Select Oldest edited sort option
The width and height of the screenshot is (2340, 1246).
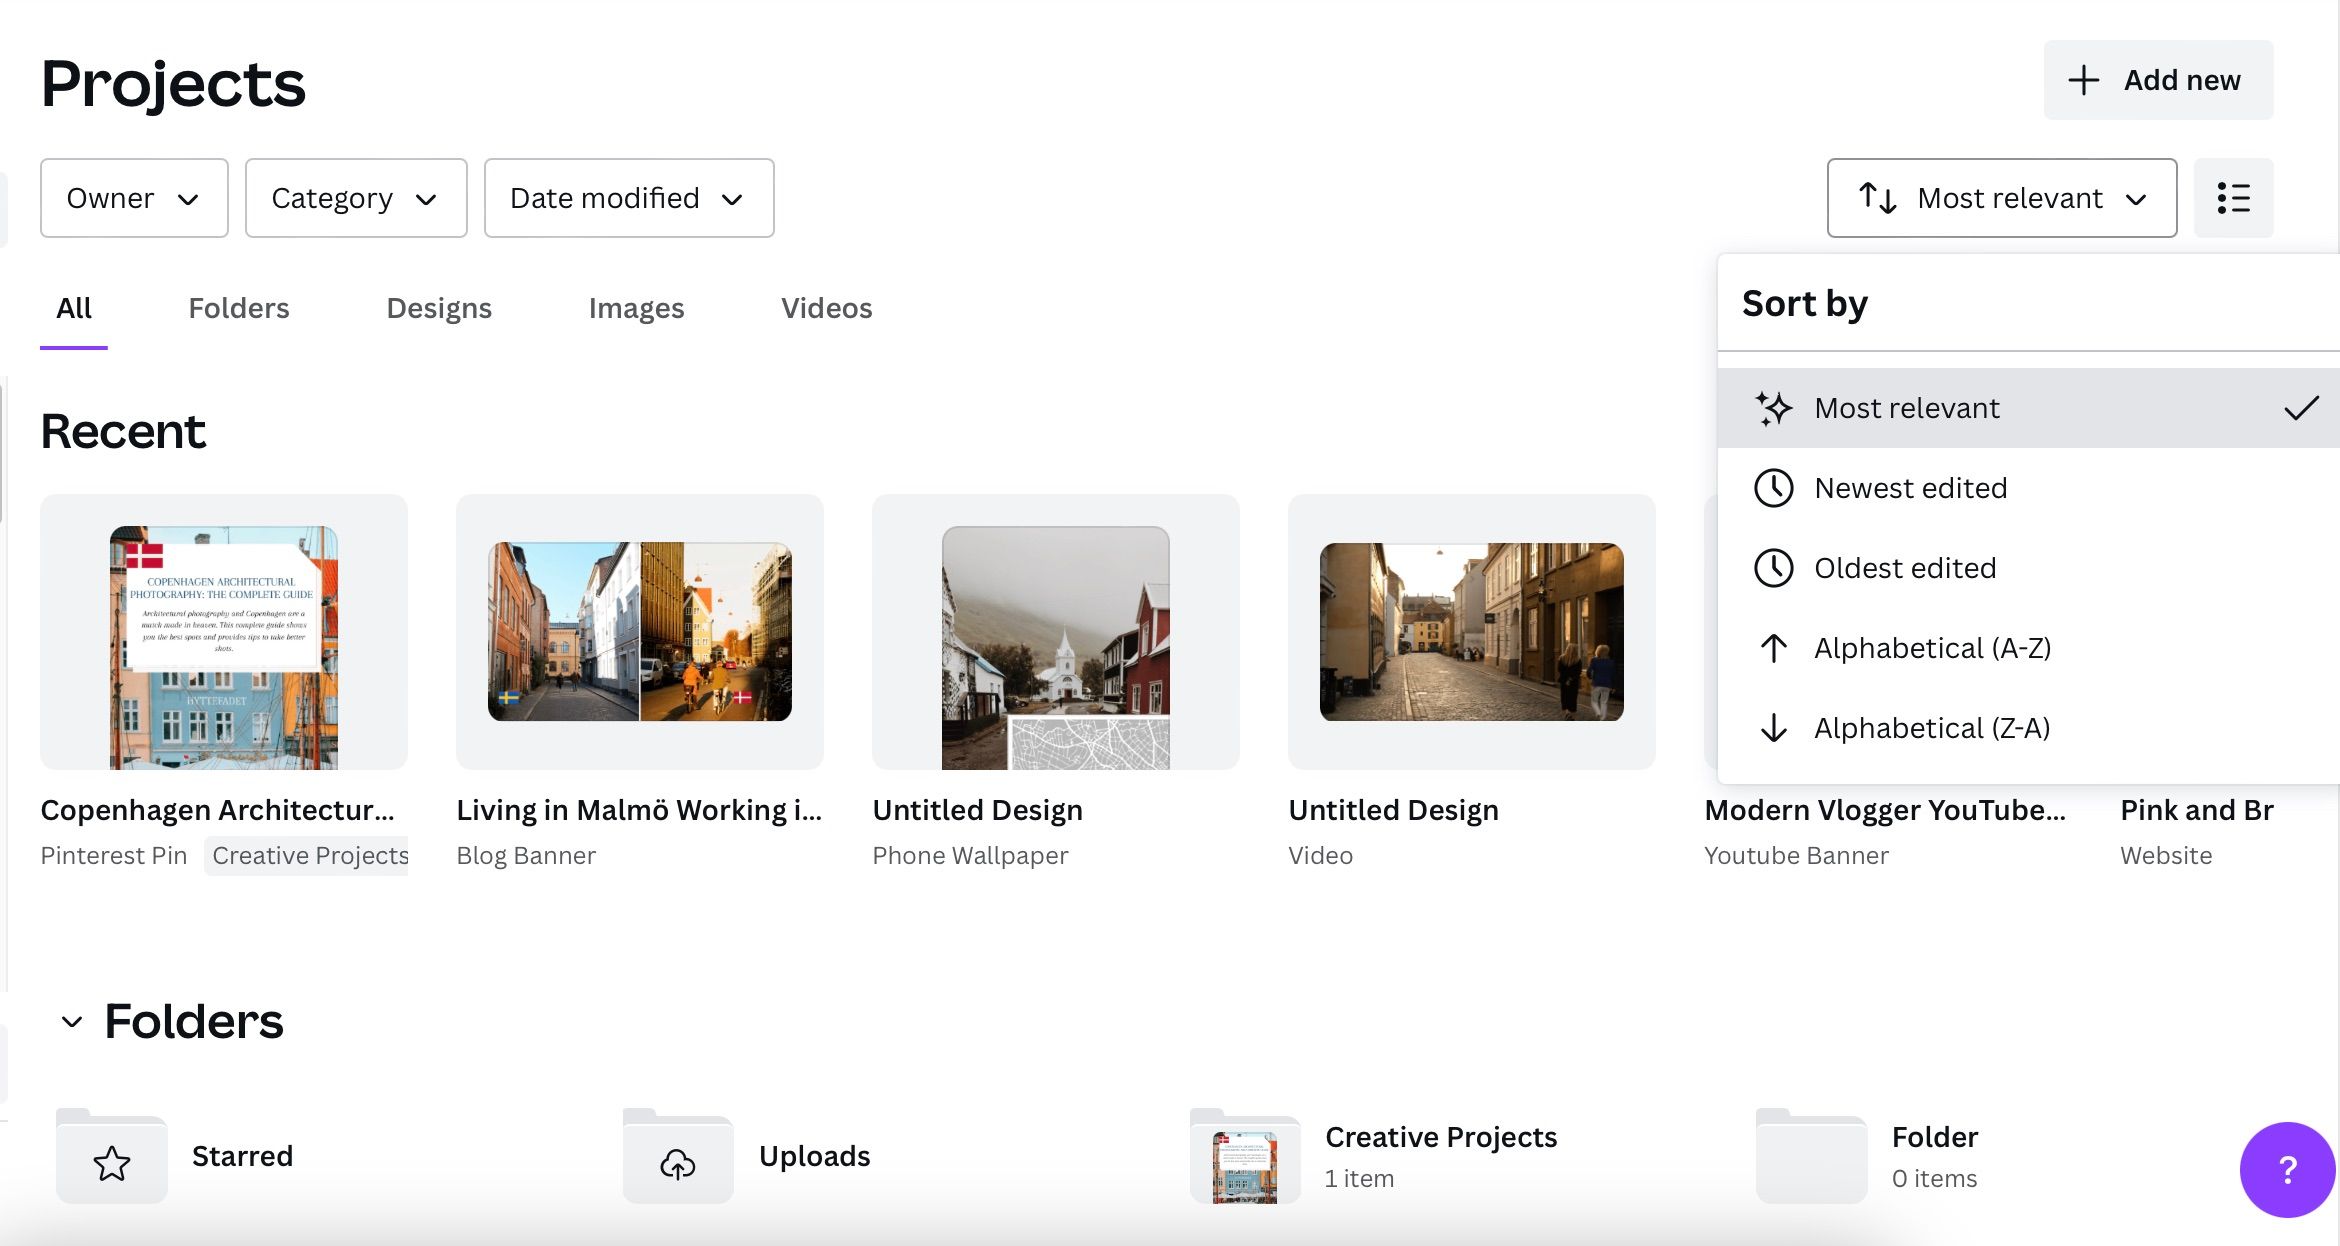coord(1905,568)
